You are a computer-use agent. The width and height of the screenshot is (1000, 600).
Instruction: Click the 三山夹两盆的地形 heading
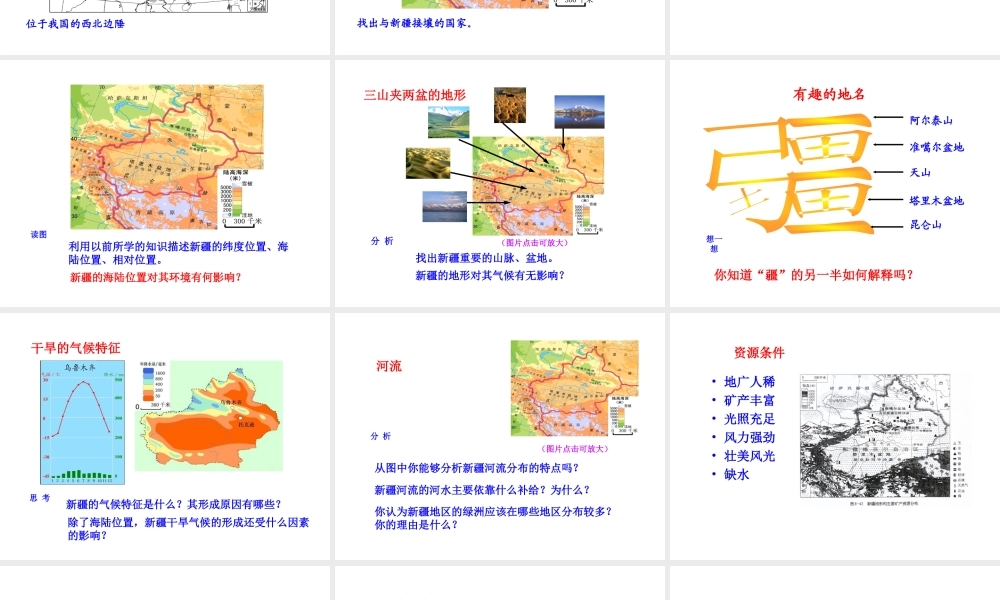point(415,95)
